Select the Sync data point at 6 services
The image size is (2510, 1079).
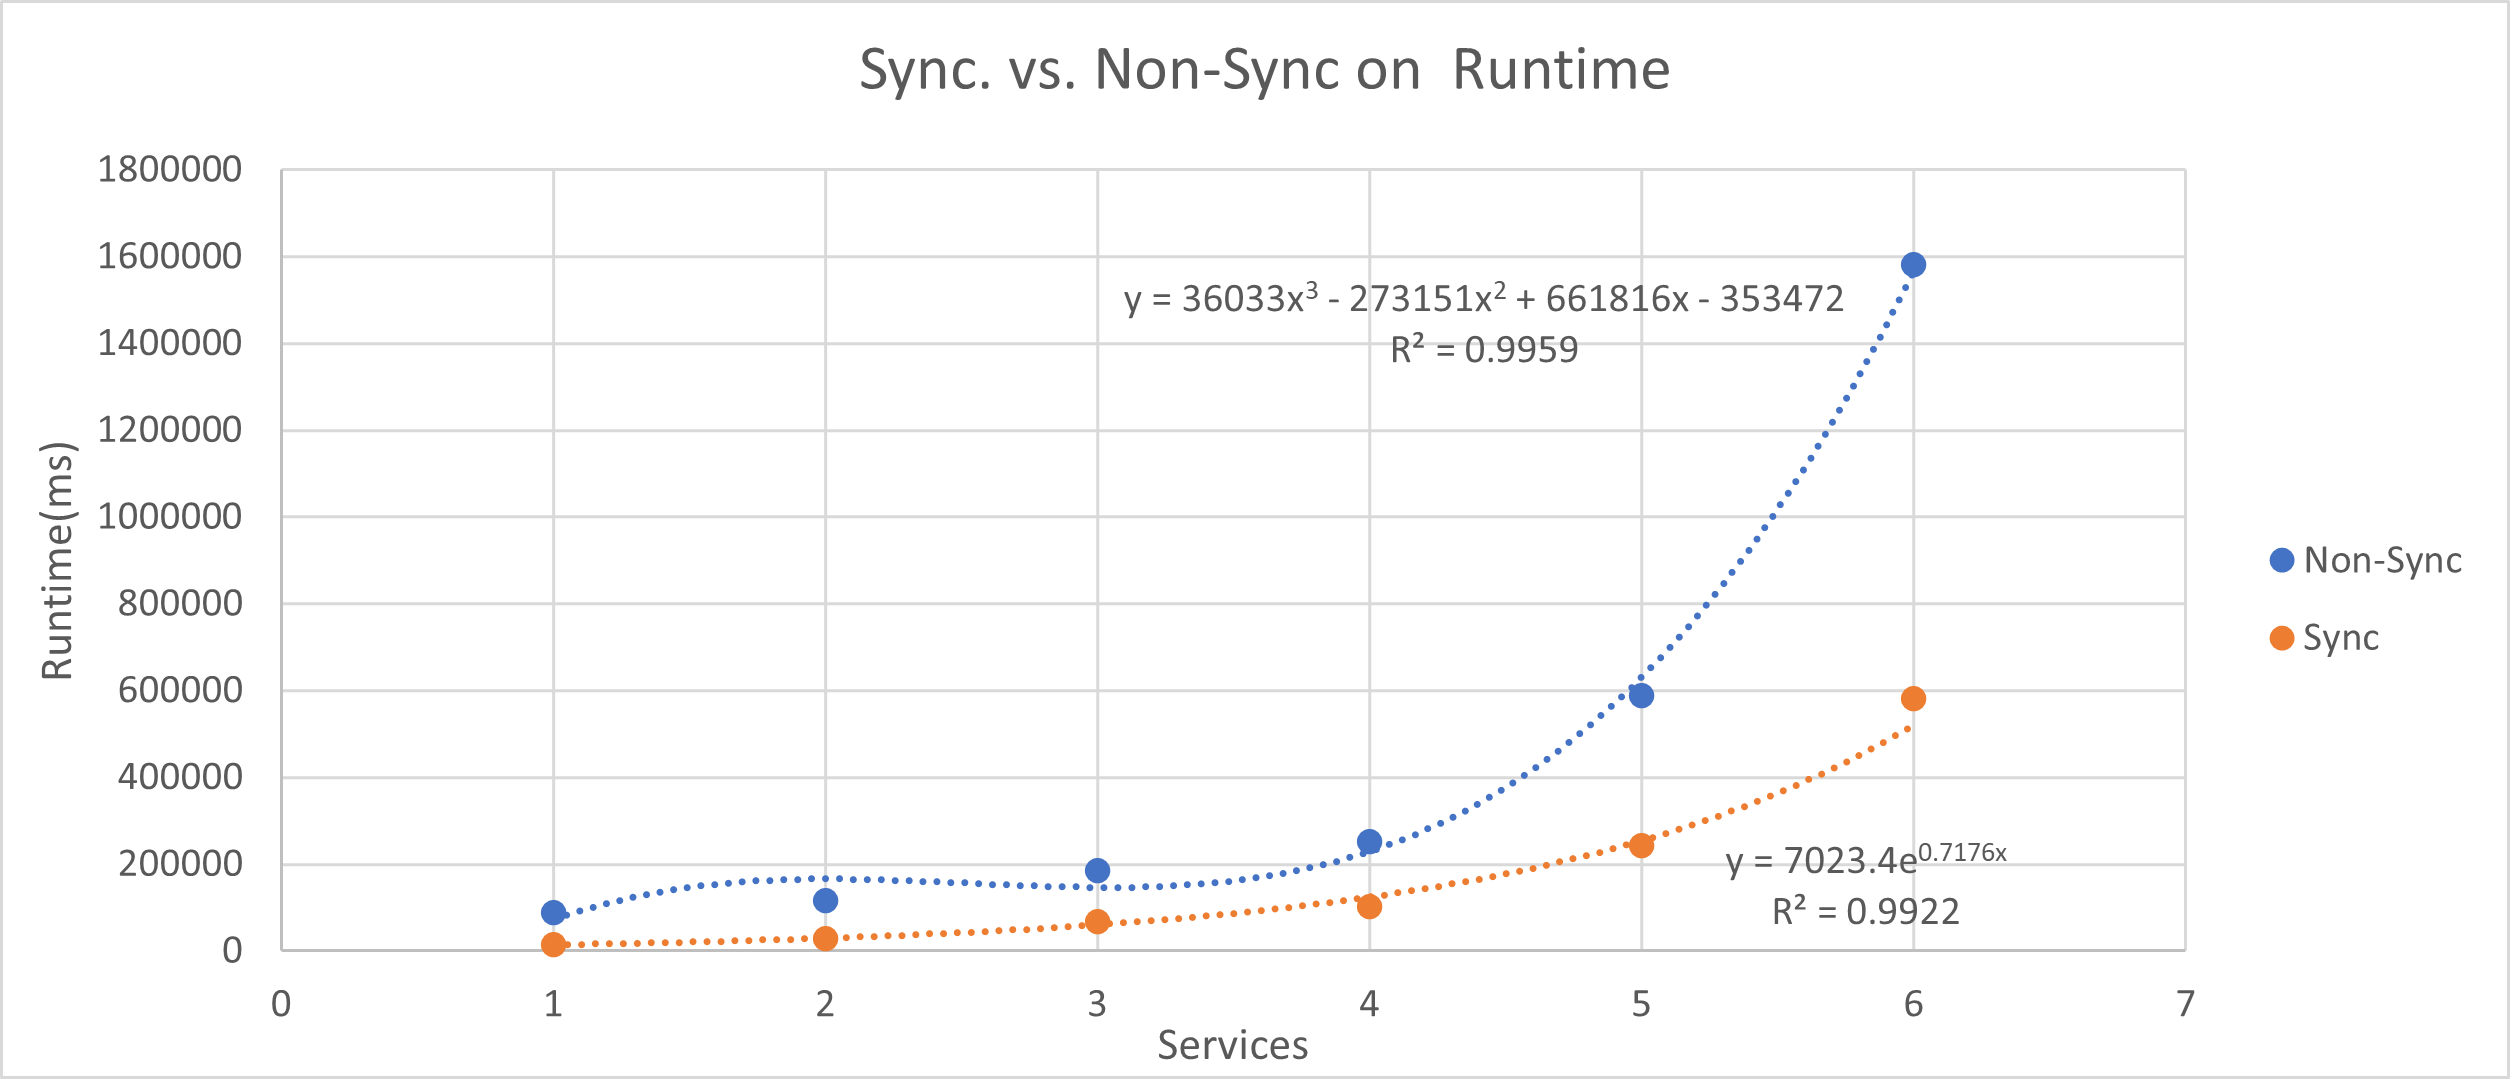coord(1913,699)
